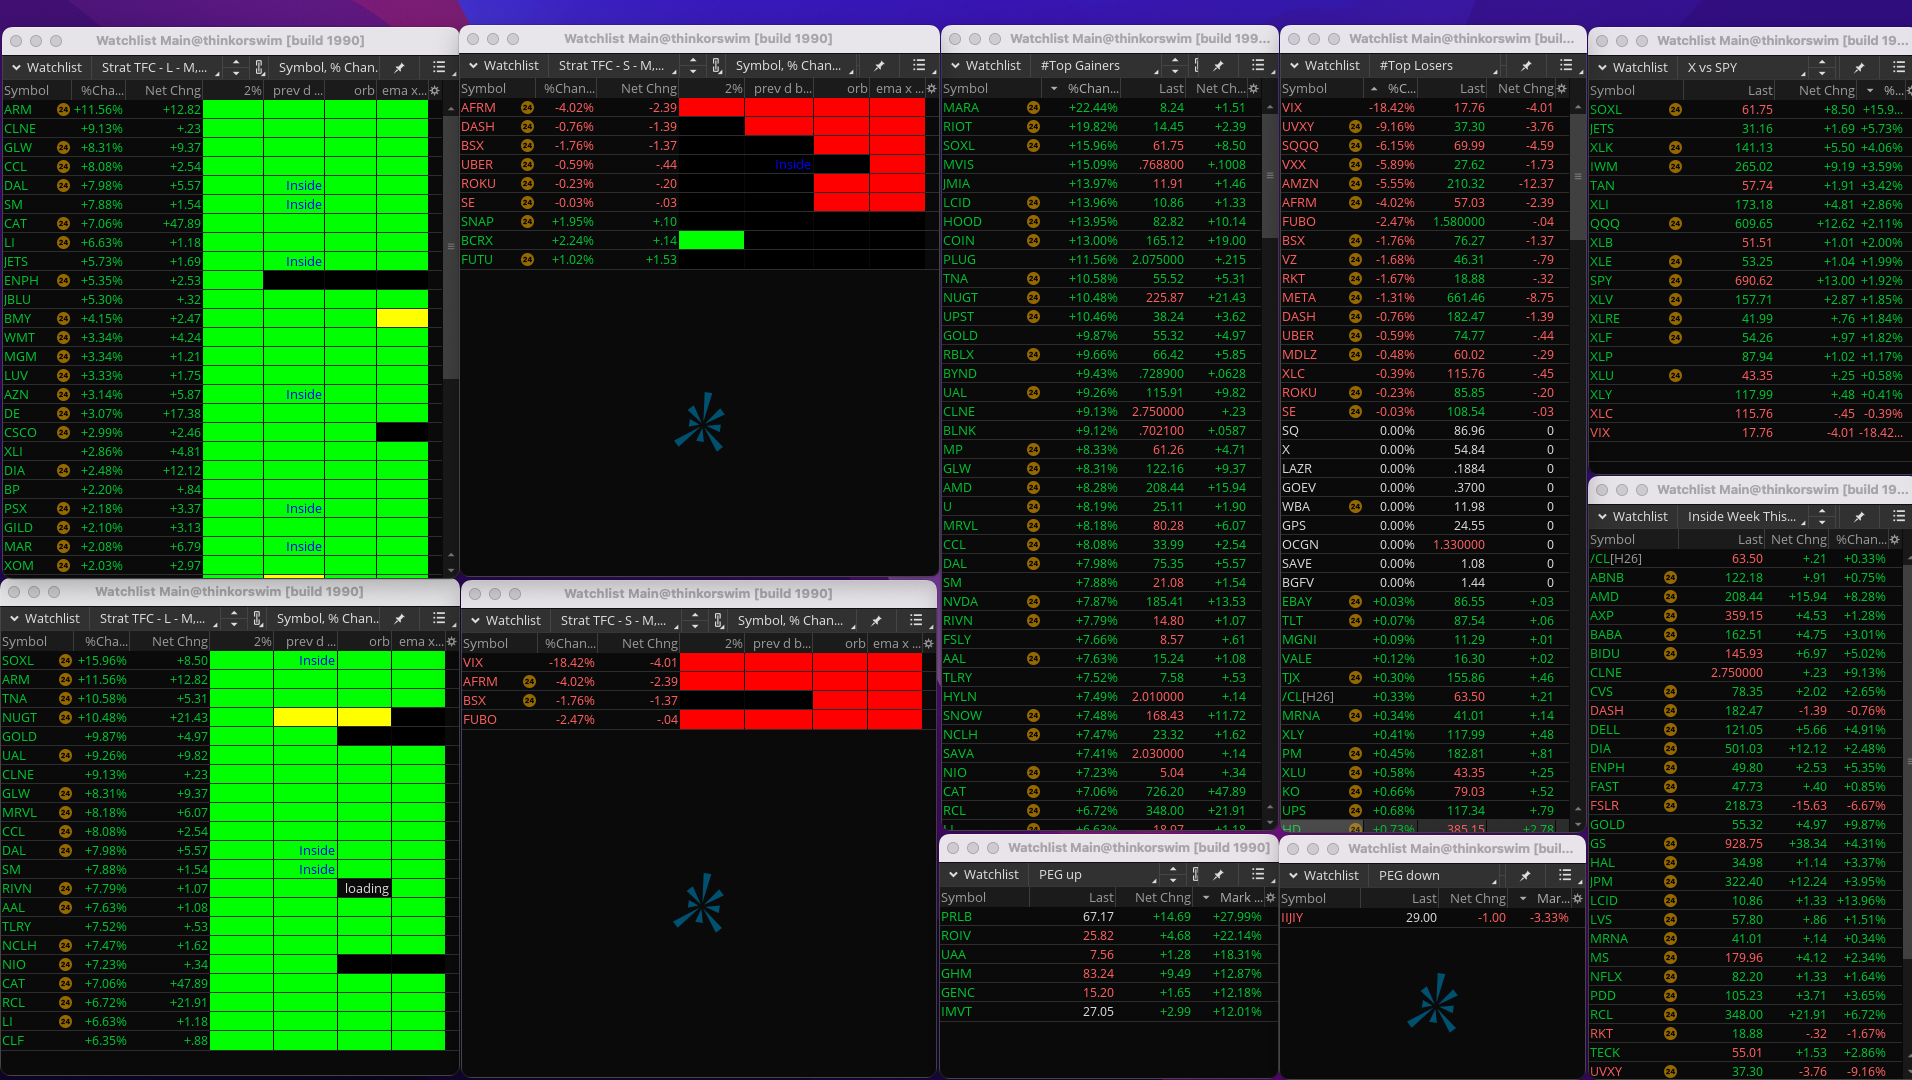Toggle the pin in X vs SPY watchlist
This screenshot has width=1912, height=1080.
point(1858,68)
